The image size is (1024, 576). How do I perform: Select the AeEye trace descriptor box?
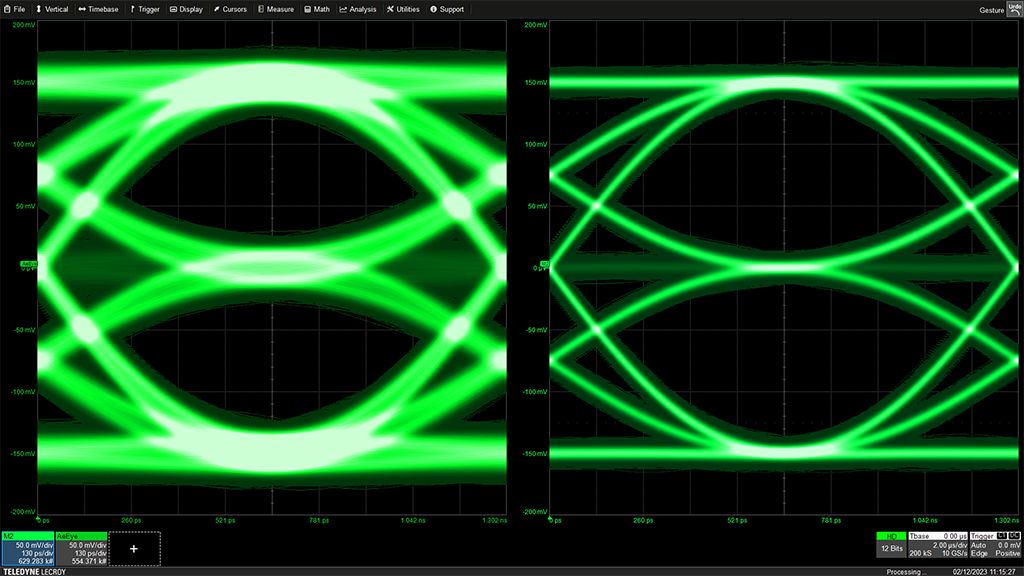point(81,548)
